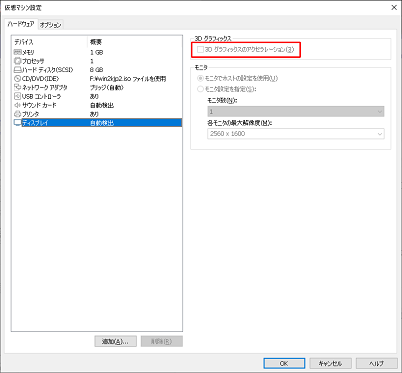The width and height of the screenshot is (402, 373).
Task: Click the 追加(A)... button
Action: [115, 341]
